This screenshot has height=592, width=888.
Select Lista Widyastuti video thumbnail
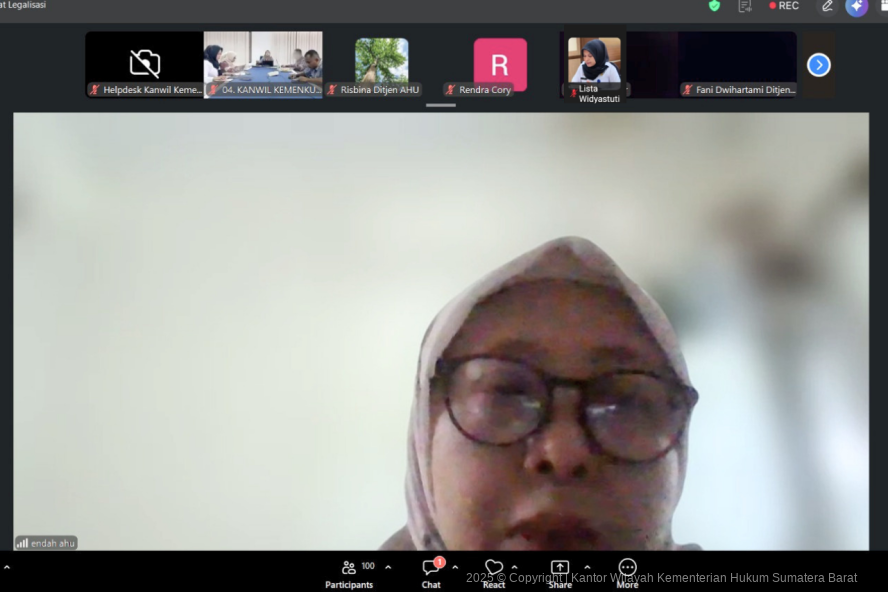(595, 62)
